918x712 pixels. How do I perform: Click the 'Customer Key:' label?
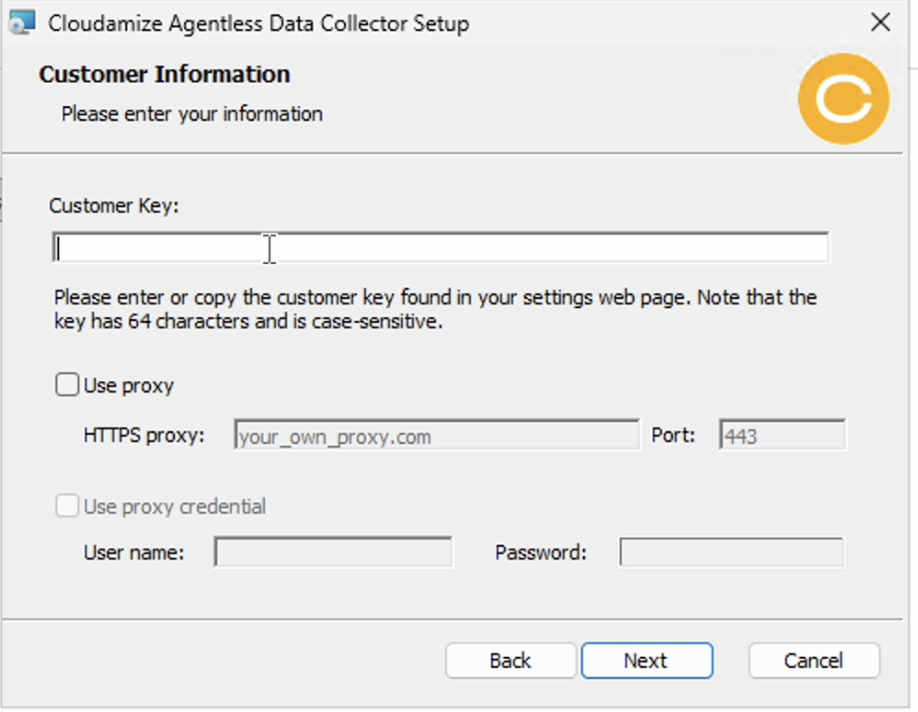click(x=114, y=206)
